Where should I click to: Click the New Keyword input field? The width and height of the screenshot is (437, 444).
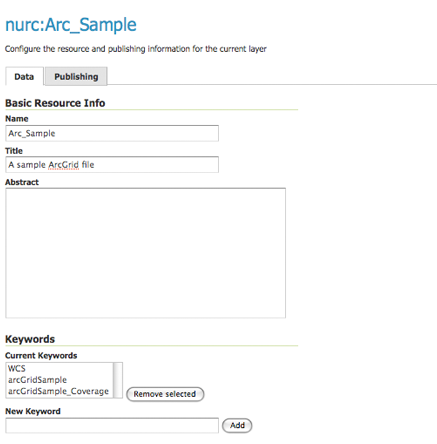point(112,425)
